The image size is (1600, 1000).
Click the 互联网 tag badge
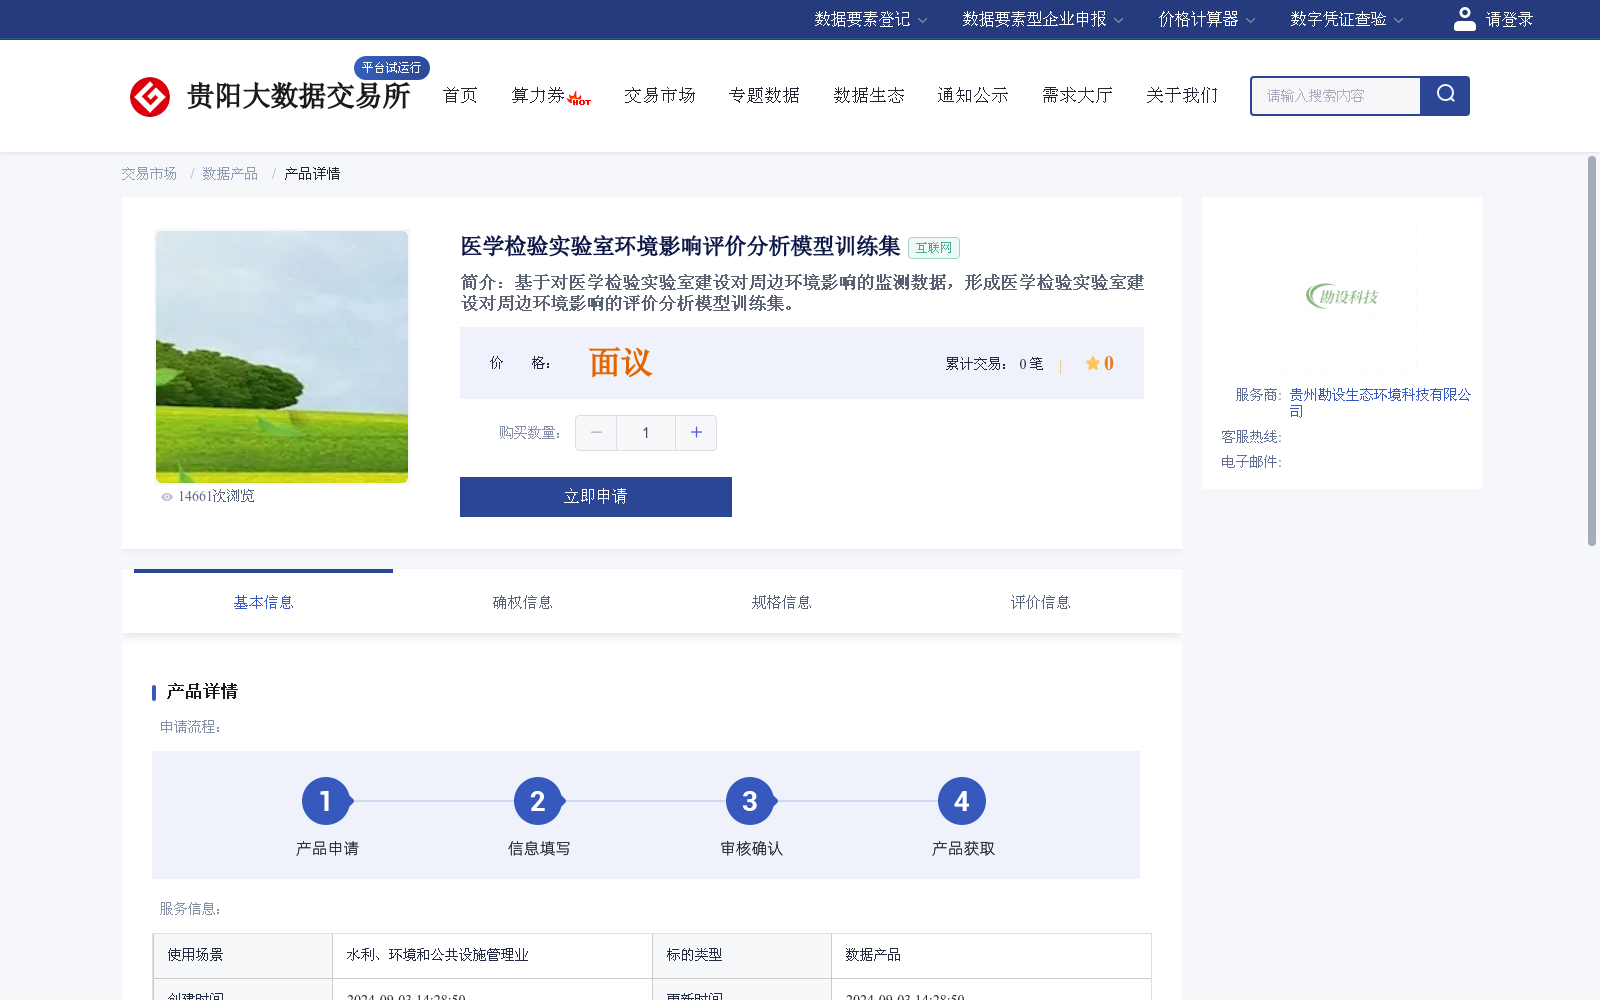(934, 248)
